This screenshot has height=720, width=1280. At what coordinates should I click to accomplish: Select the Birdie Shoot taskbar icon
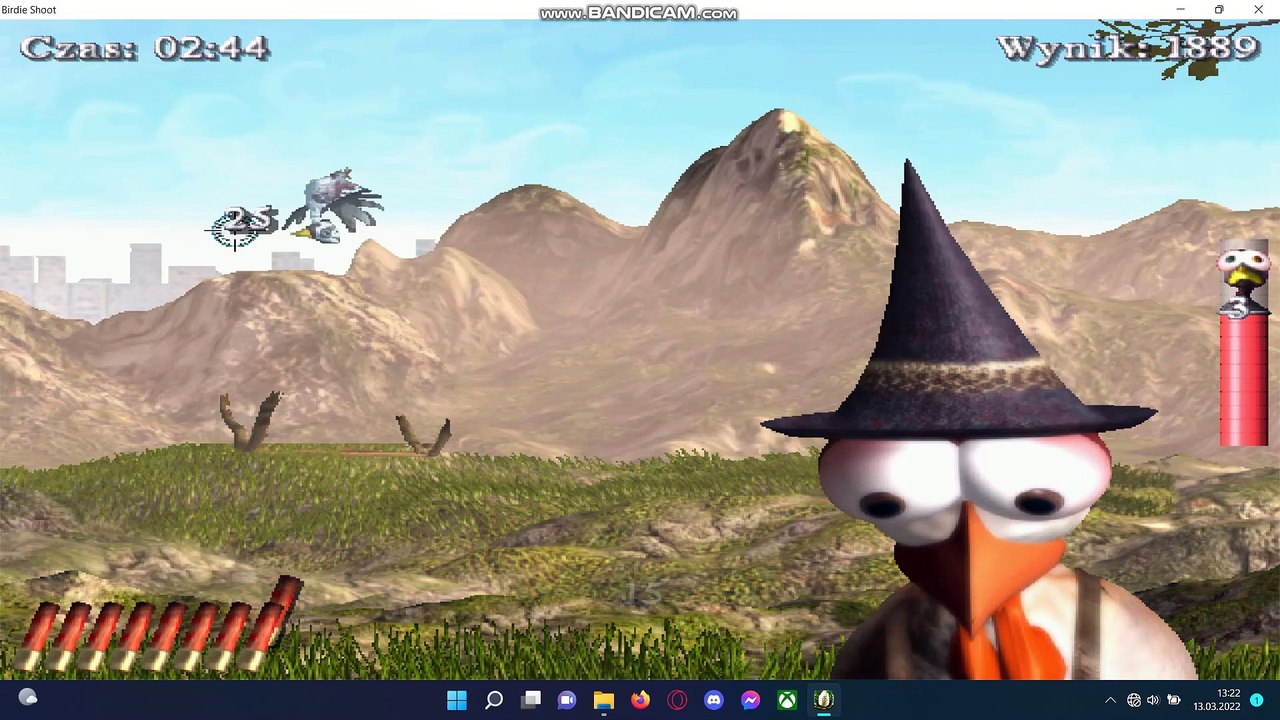click(x=824, y=700)
